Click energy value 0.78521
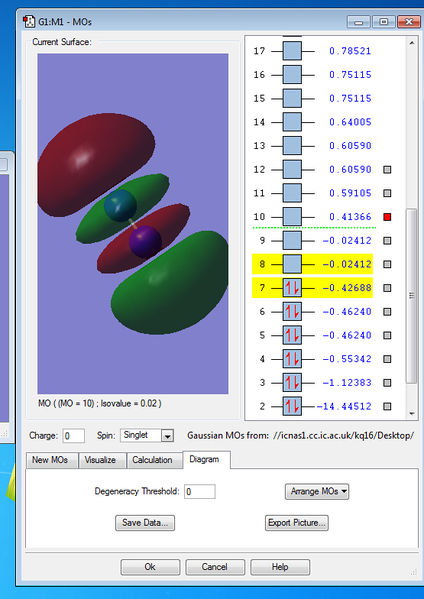 (350, 51)
